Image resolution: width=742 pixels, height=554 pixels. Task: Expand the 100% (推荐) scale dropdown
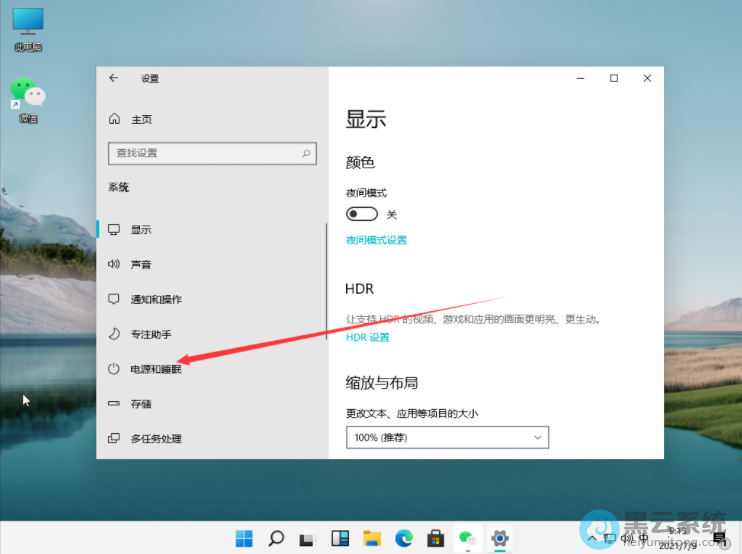(447, 438)
